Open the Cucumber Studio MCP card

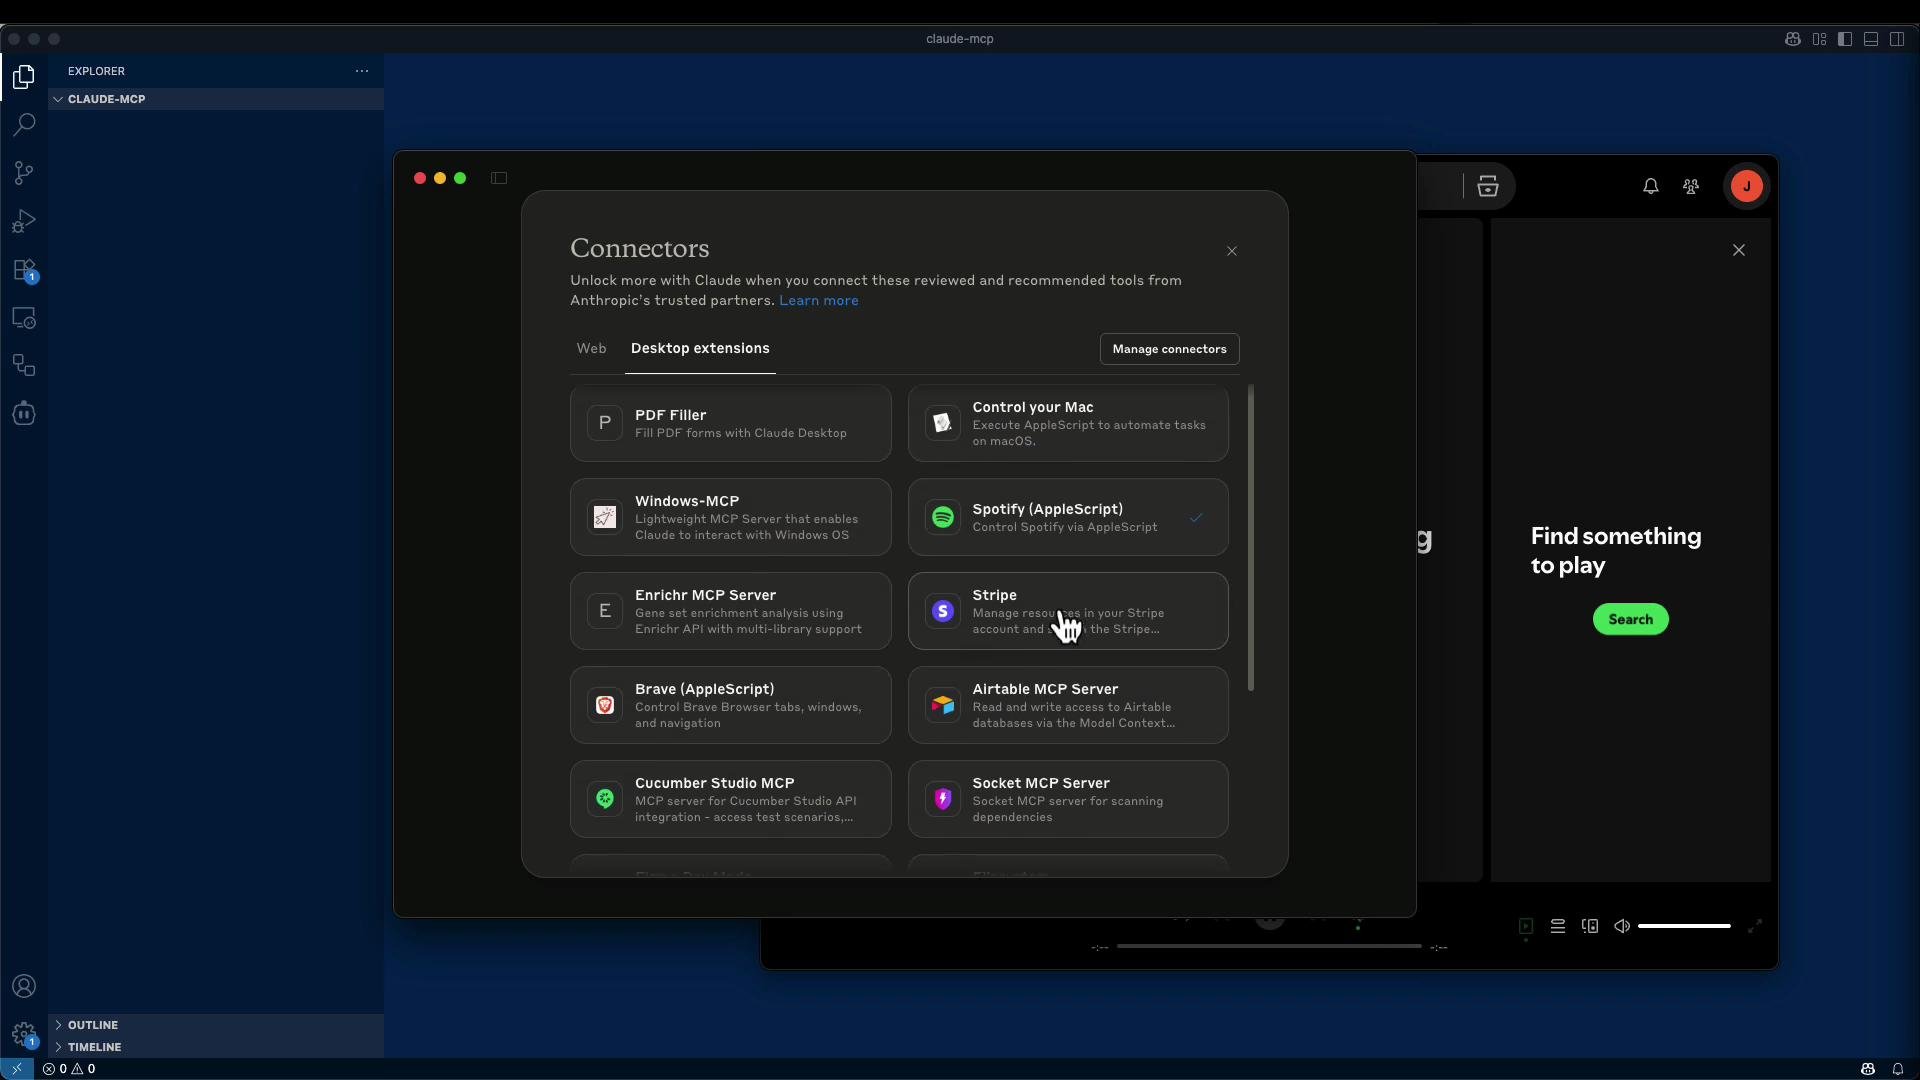730,799
